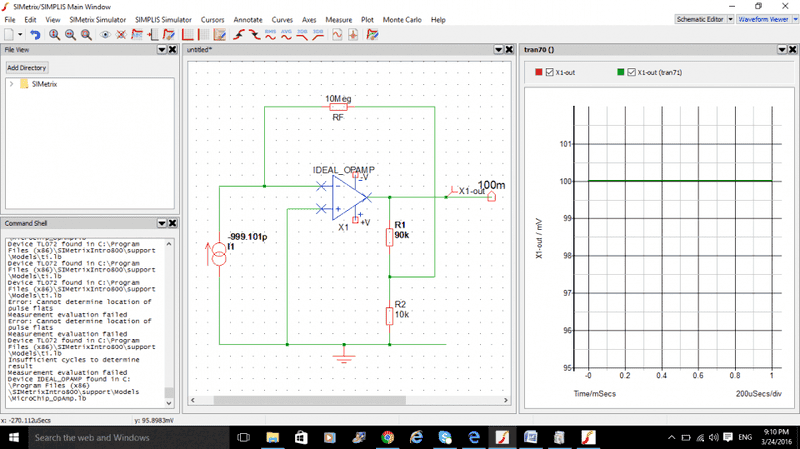Viewport: 800px width, 449px height.
Task: Click the new document icon in toolbar
Action: 7,35
